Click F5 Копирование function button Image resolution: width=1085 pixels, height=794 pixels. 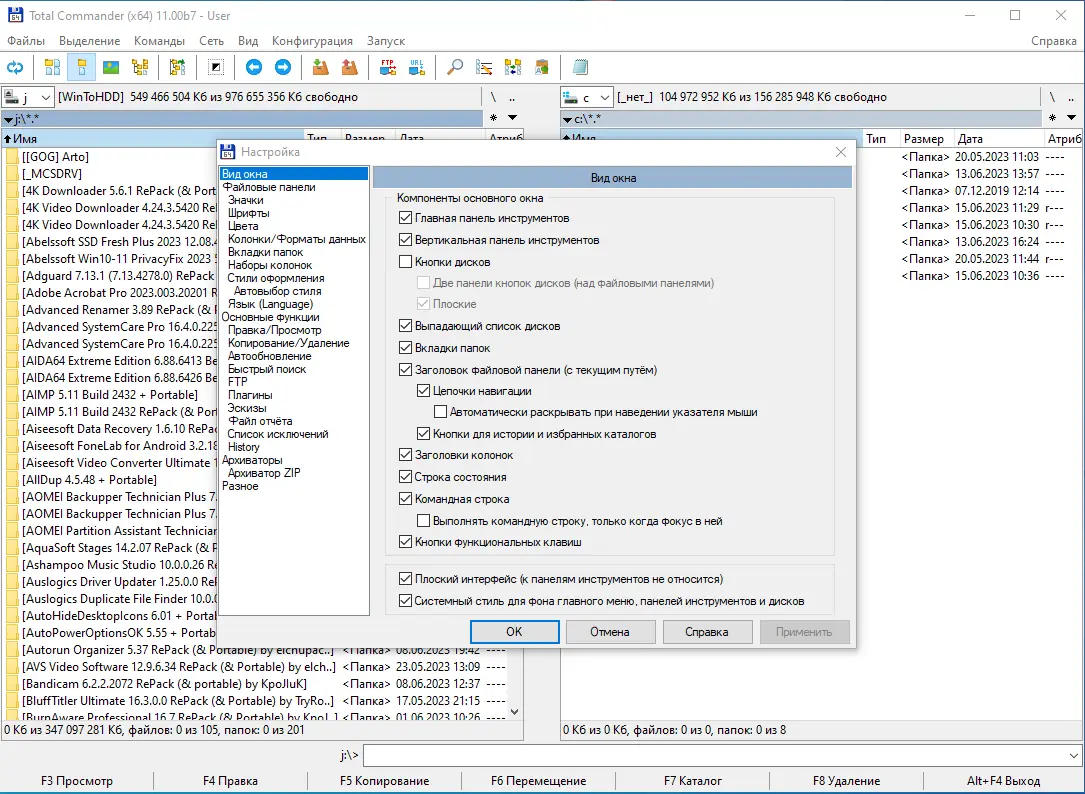[384, 781]
